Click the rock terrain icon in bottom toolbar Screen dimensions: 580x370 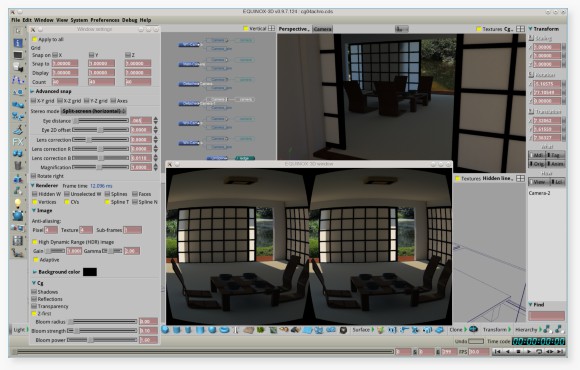pos(249,330)
